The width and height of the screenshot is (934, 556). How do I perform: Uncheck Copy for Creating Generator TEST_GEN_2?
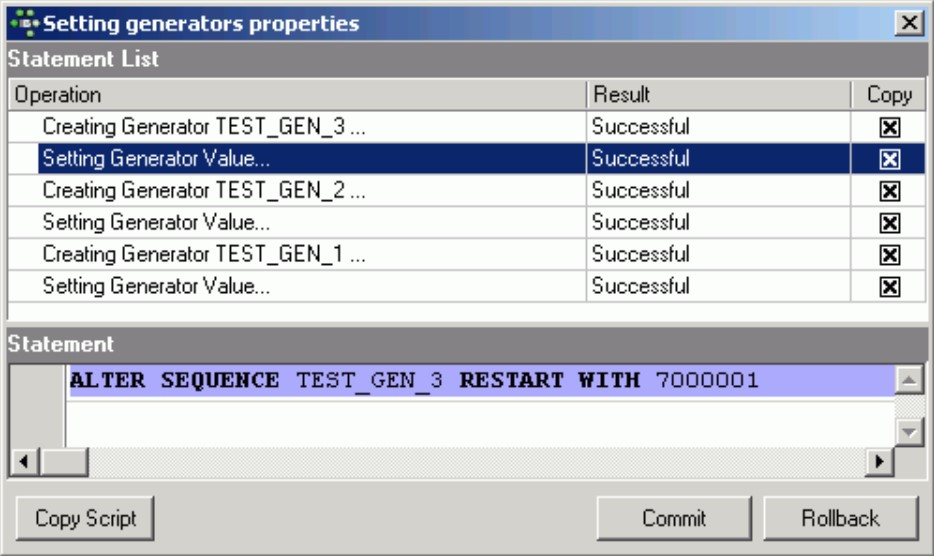889,191
